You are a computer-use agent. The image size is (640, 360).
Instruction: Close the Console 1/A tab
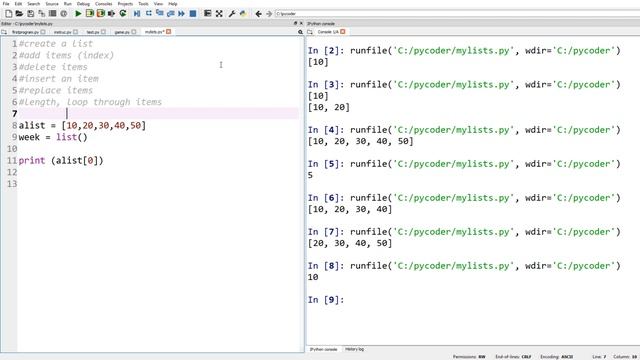tap(343, 32)
